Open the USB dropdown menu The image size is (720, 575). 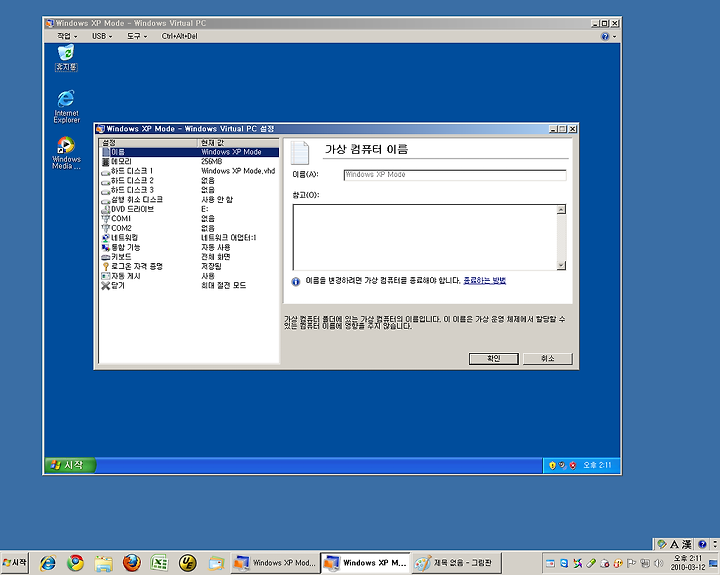(x=101, y=36)
